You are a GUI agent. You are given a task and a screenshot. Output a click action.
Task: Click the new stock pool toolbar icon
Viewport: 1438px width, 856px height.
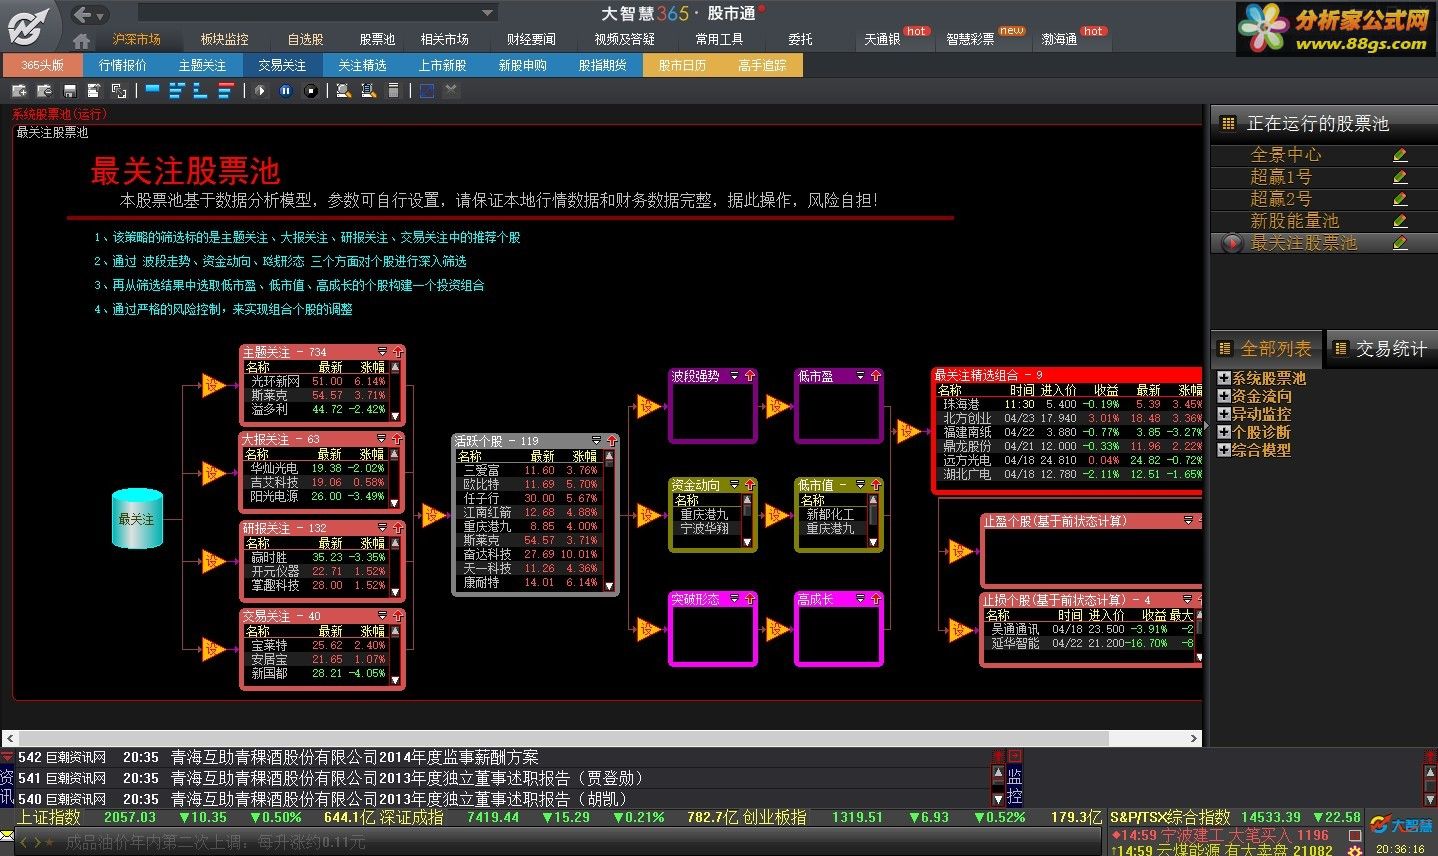(x=19, y=91)
